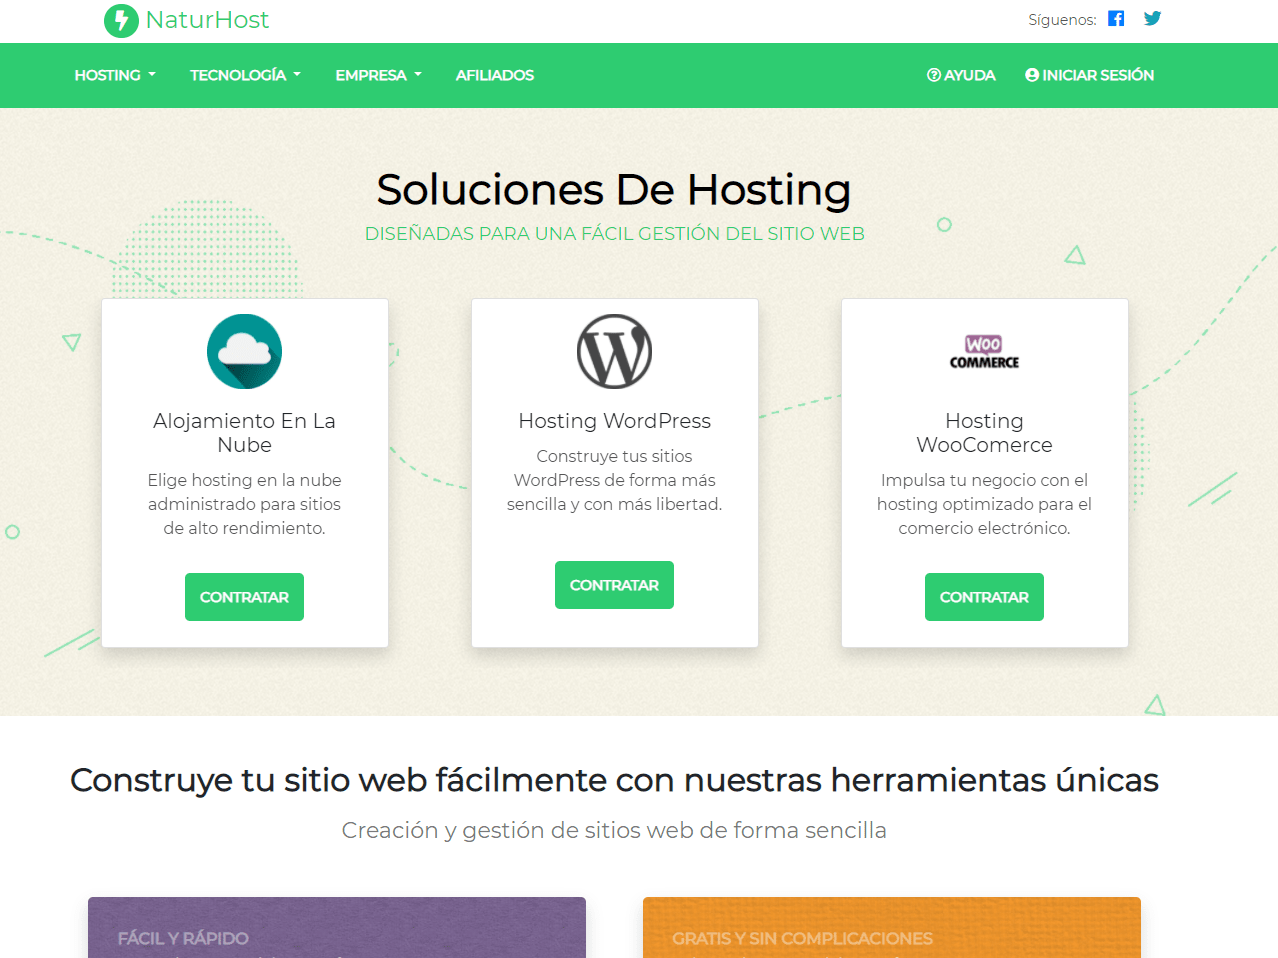The width and height of the screenshot is (1278, 958).
Task: Click CONTRATAR under Hosting WooComerce
Action: coord(984,597)
